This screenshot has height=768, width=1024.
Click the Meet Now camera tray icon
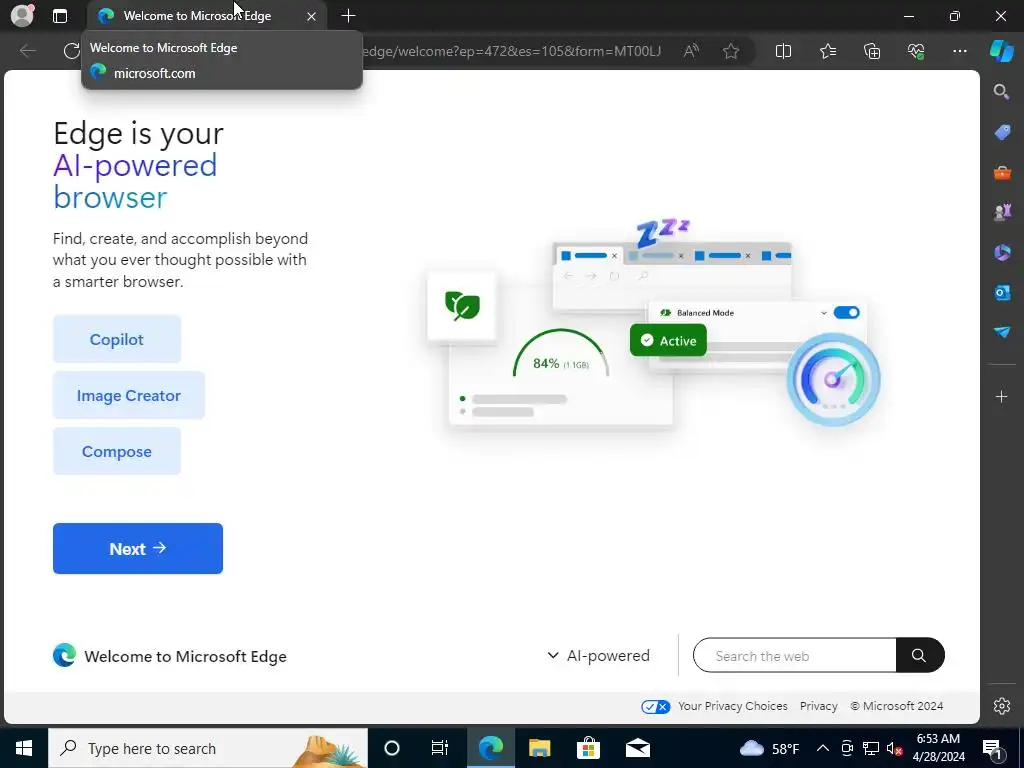pos(847,748)
